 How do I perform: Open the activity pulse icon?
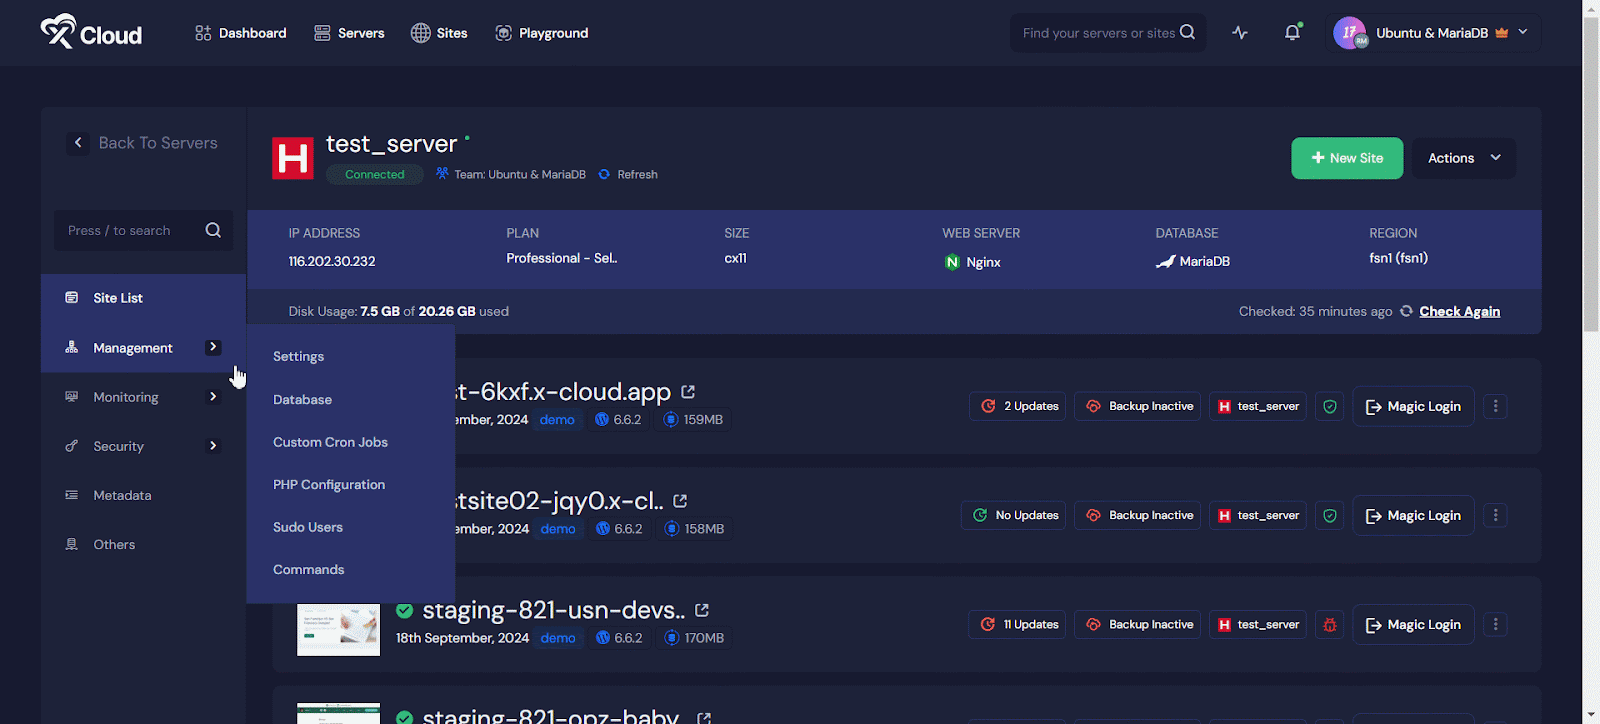pos(1240,33)
